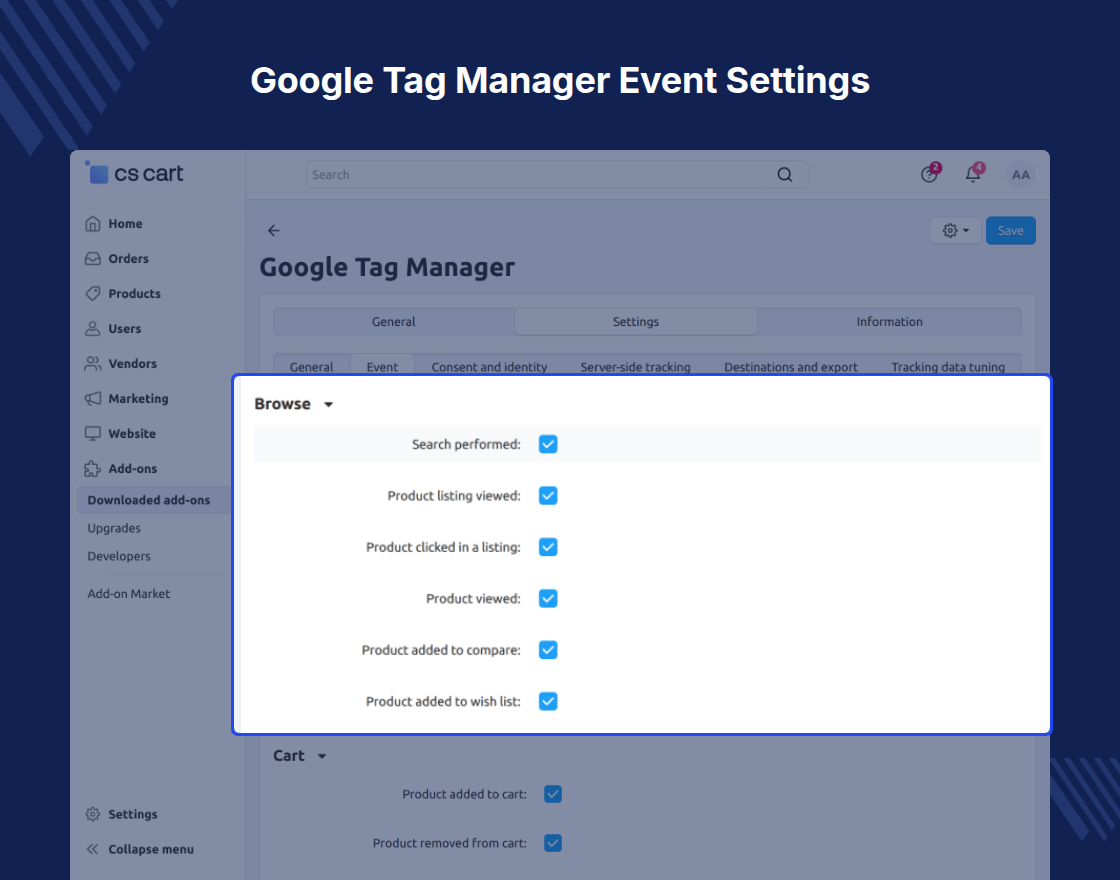Go back using the left arrow icon
The width and height of the screenshot is (1120, 880).
(274, 230)
